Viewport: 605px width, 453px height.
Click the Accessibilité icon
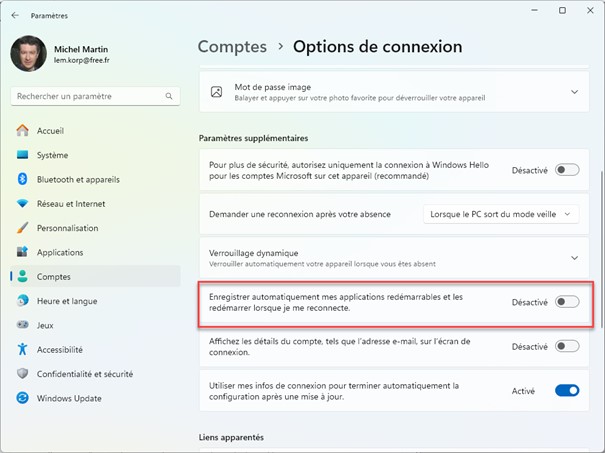[22, 349]
